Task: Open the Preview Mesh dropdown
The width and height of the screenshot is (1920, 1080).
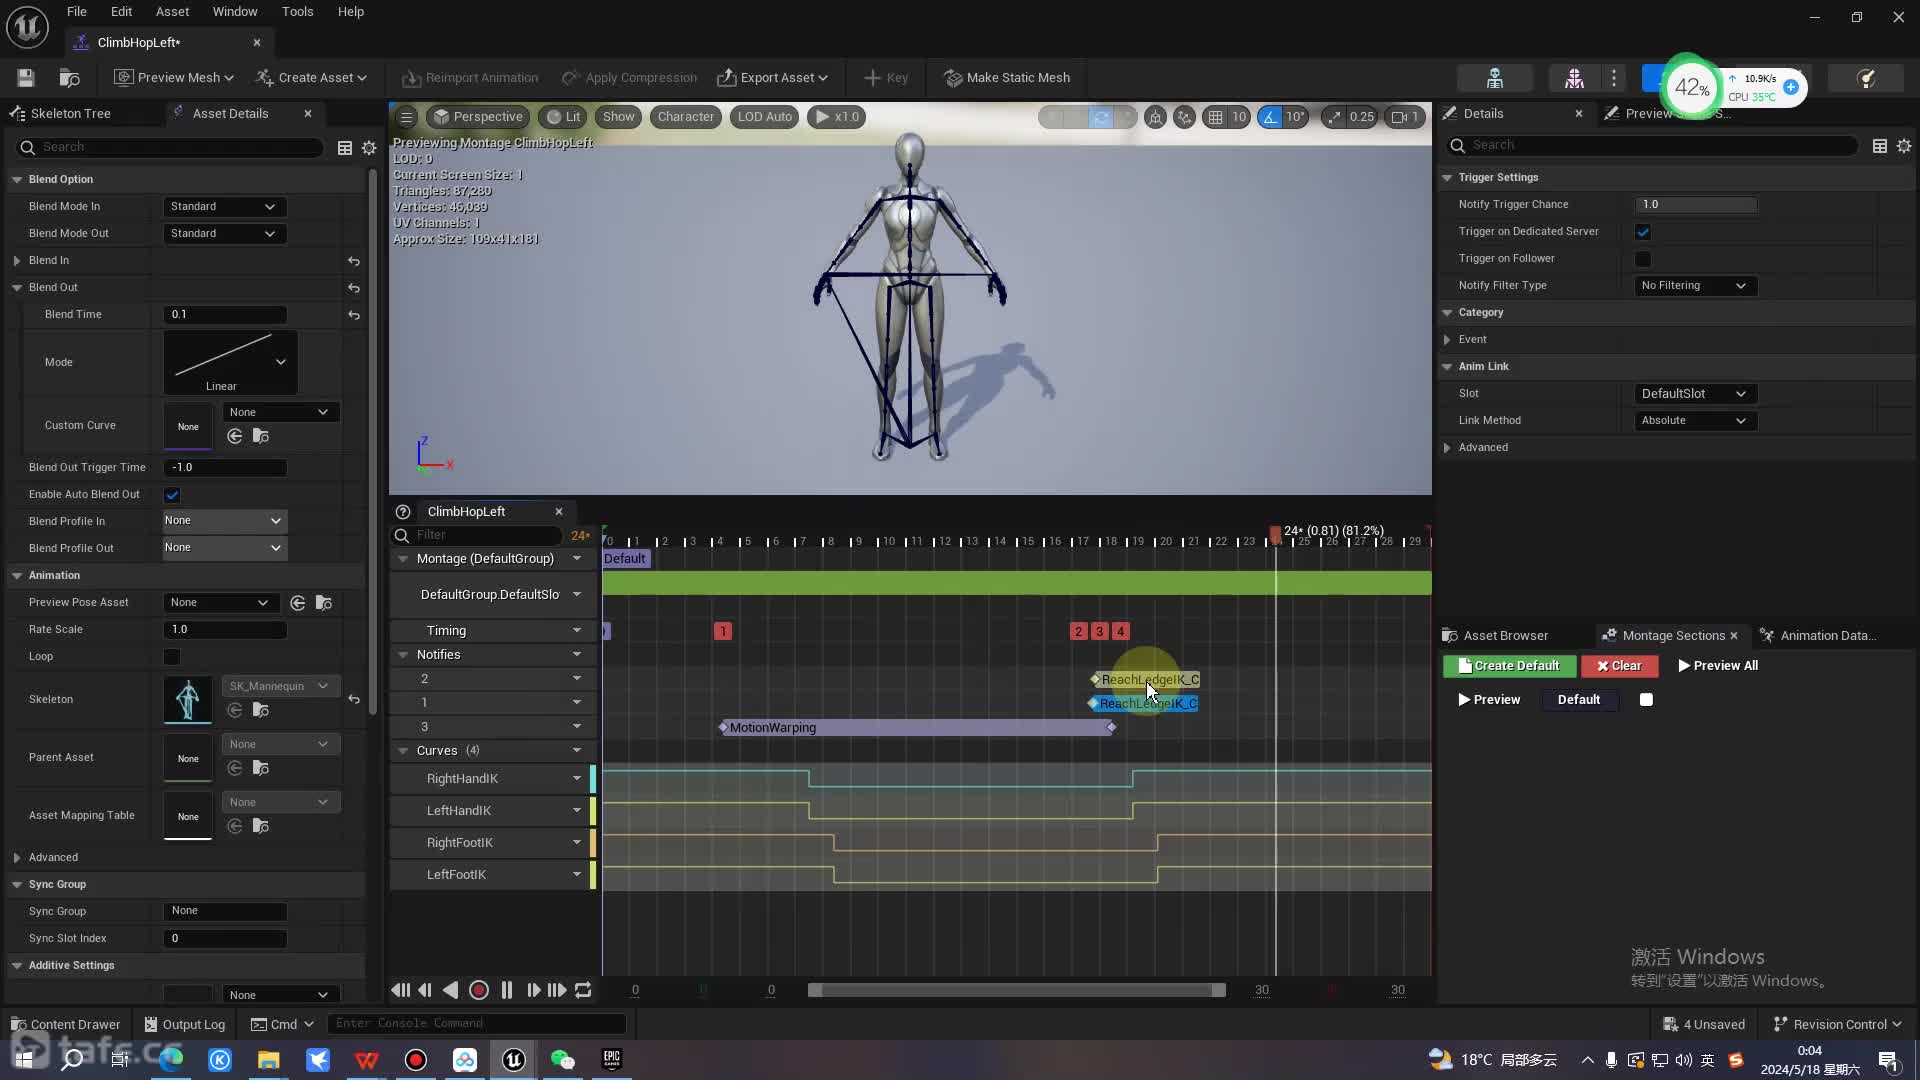Action: click(174, 78)
